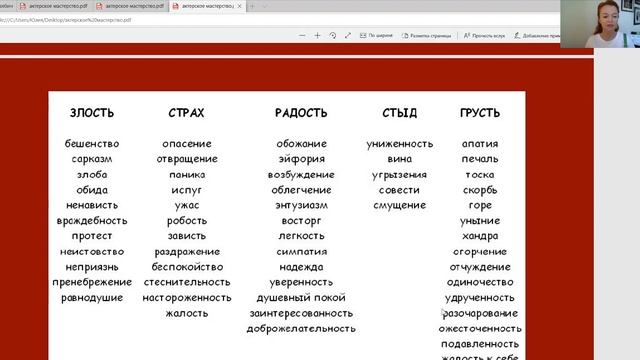640x360 pixels.
Task: Click the word 'настороженность'
Action: (187, 298)
